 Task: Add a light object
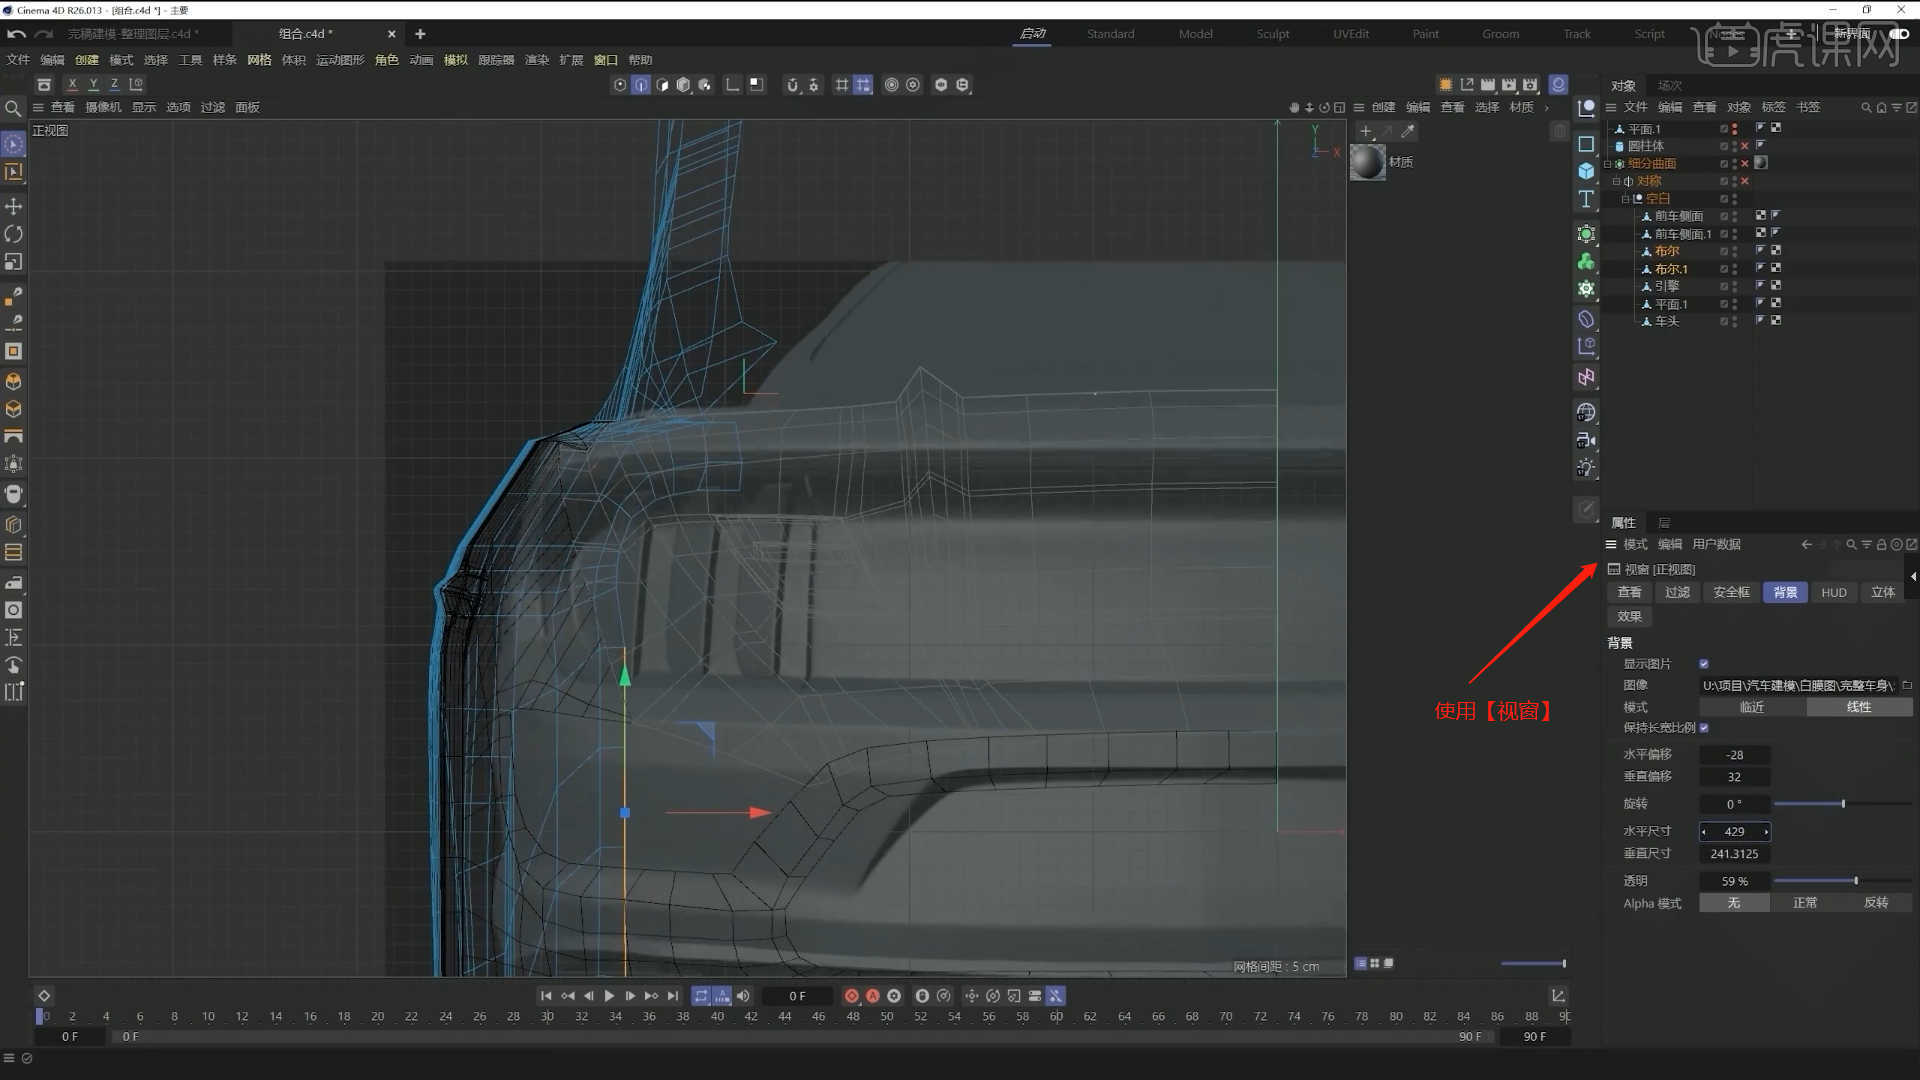tap(1586, 468)
